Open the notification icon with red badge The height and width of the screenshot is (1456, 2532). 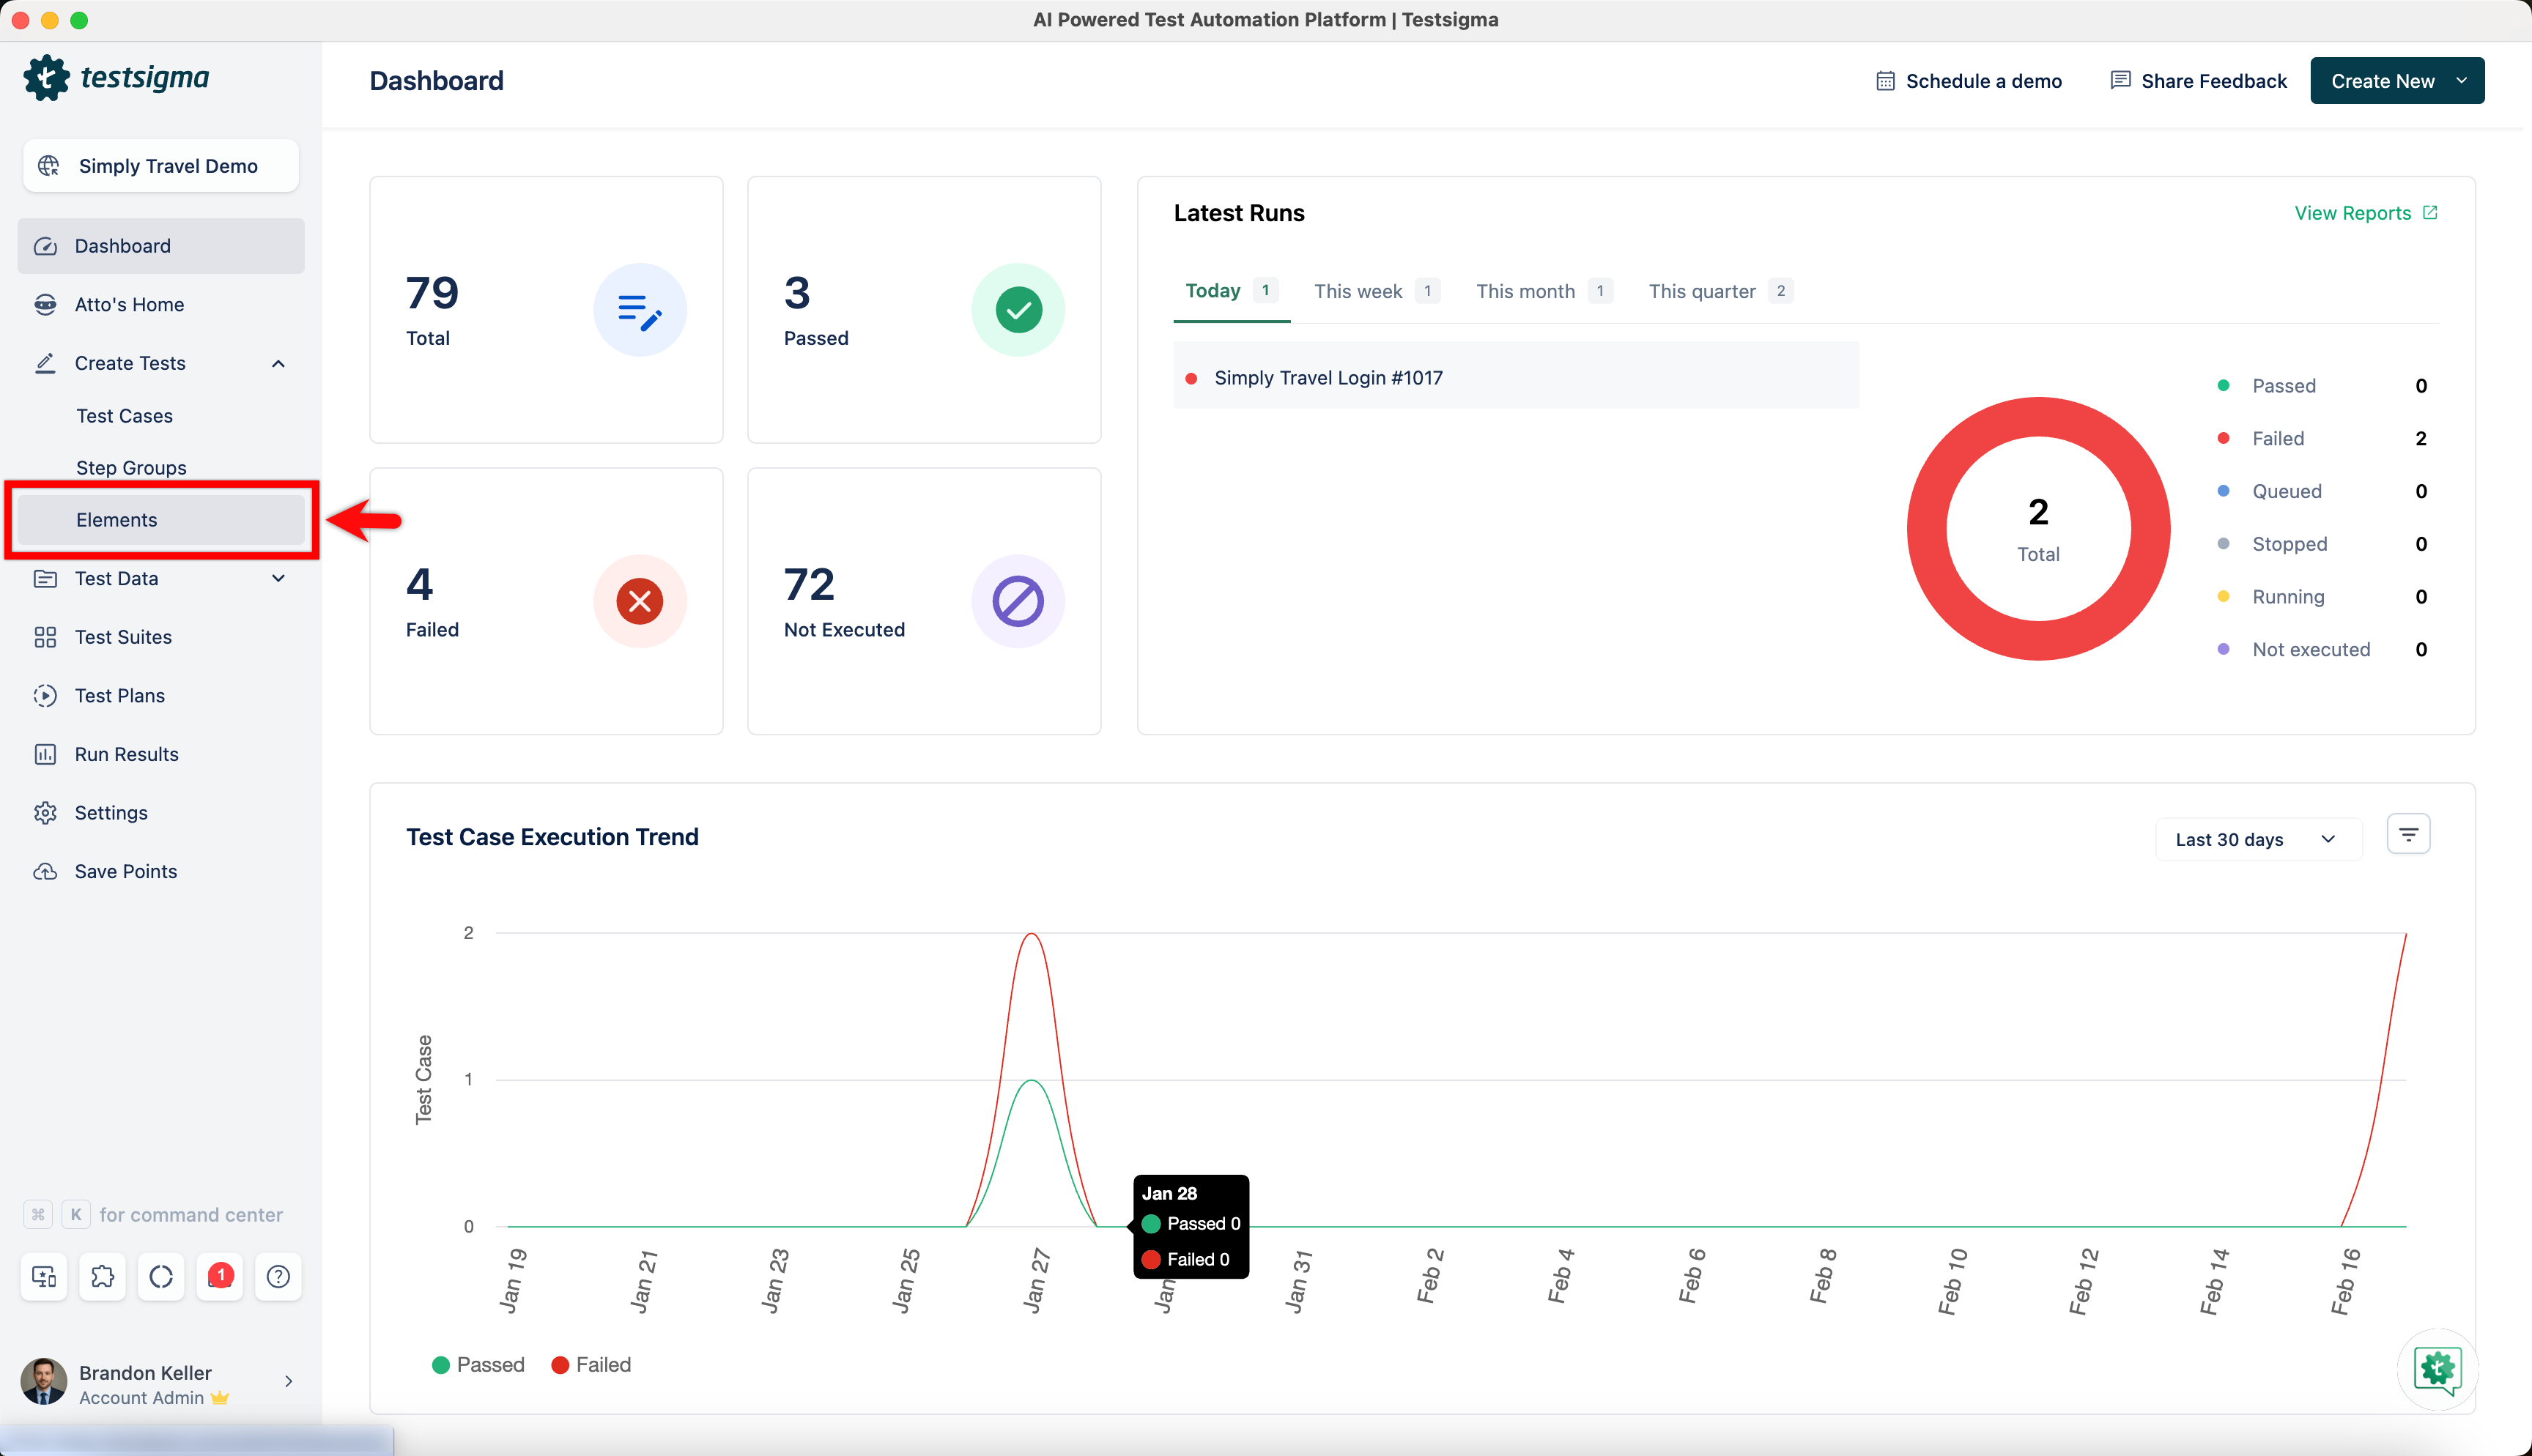[220, 1276]
